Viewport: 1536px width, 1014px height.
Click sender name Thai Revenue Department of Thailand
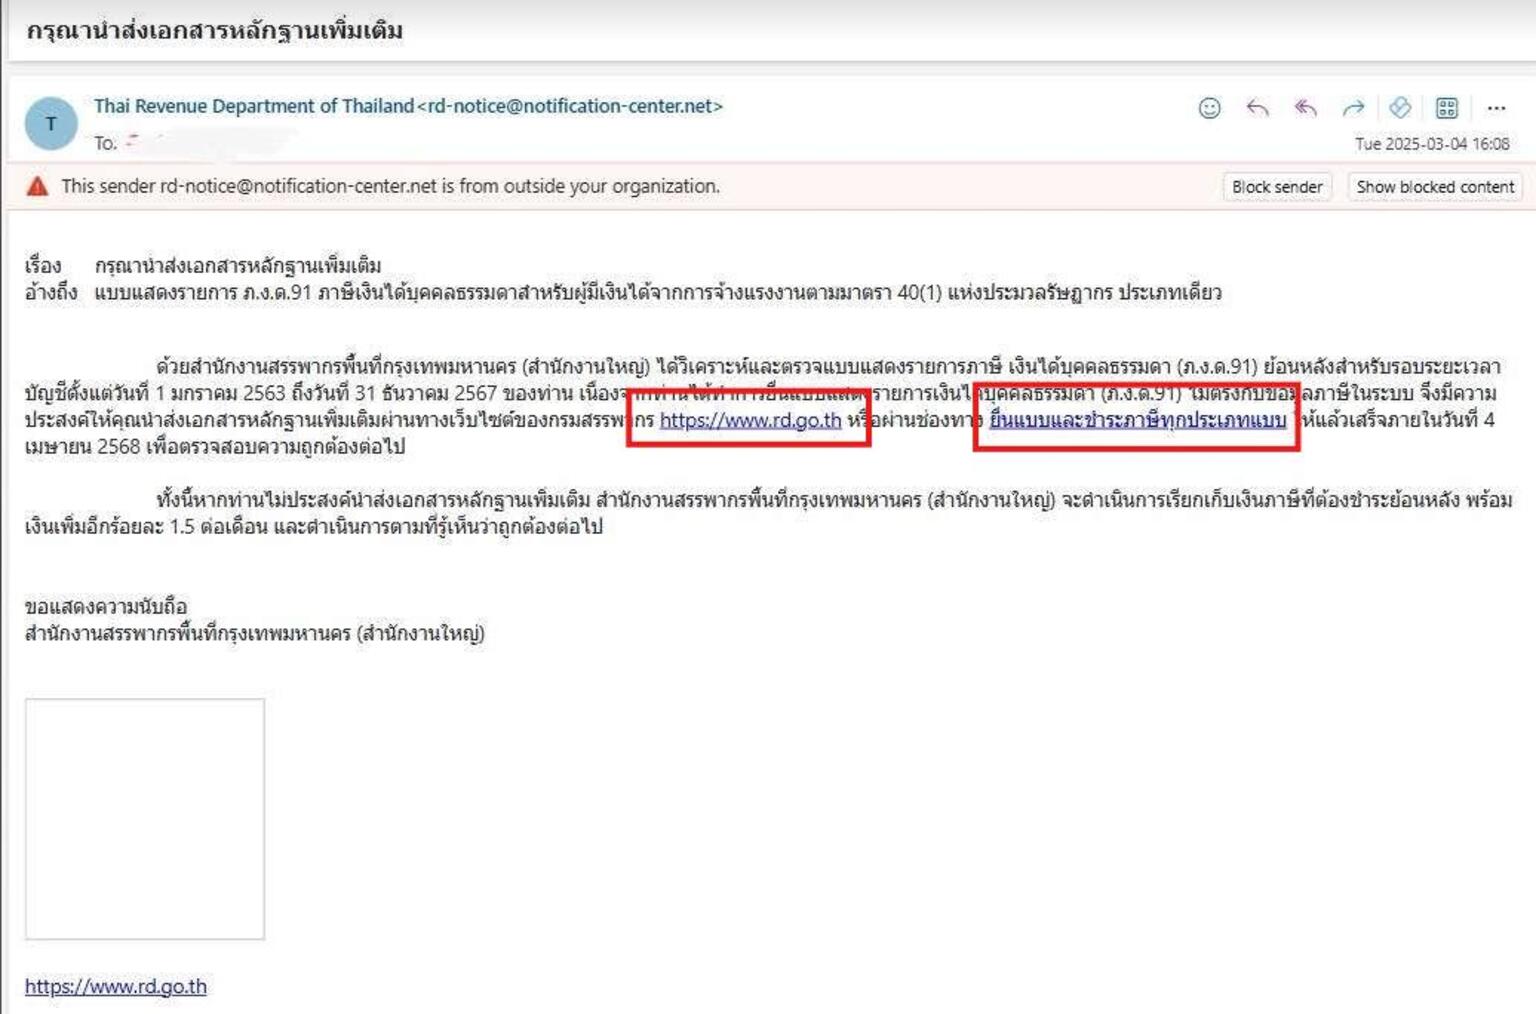click(x=254, y=106)
